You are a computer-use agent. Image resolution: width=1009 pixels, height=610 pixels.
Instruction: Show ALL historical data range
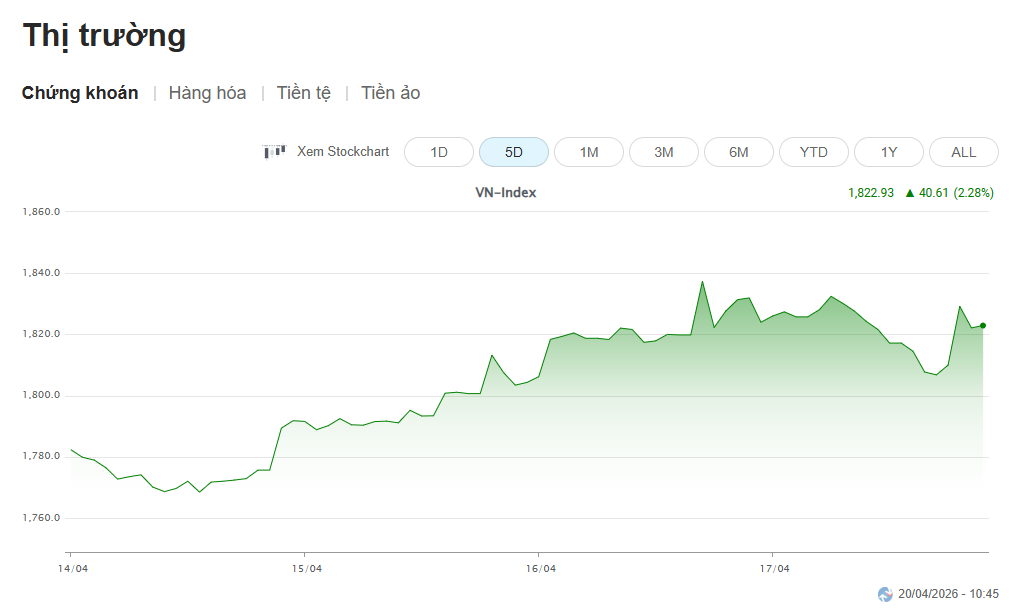point(963,152)
